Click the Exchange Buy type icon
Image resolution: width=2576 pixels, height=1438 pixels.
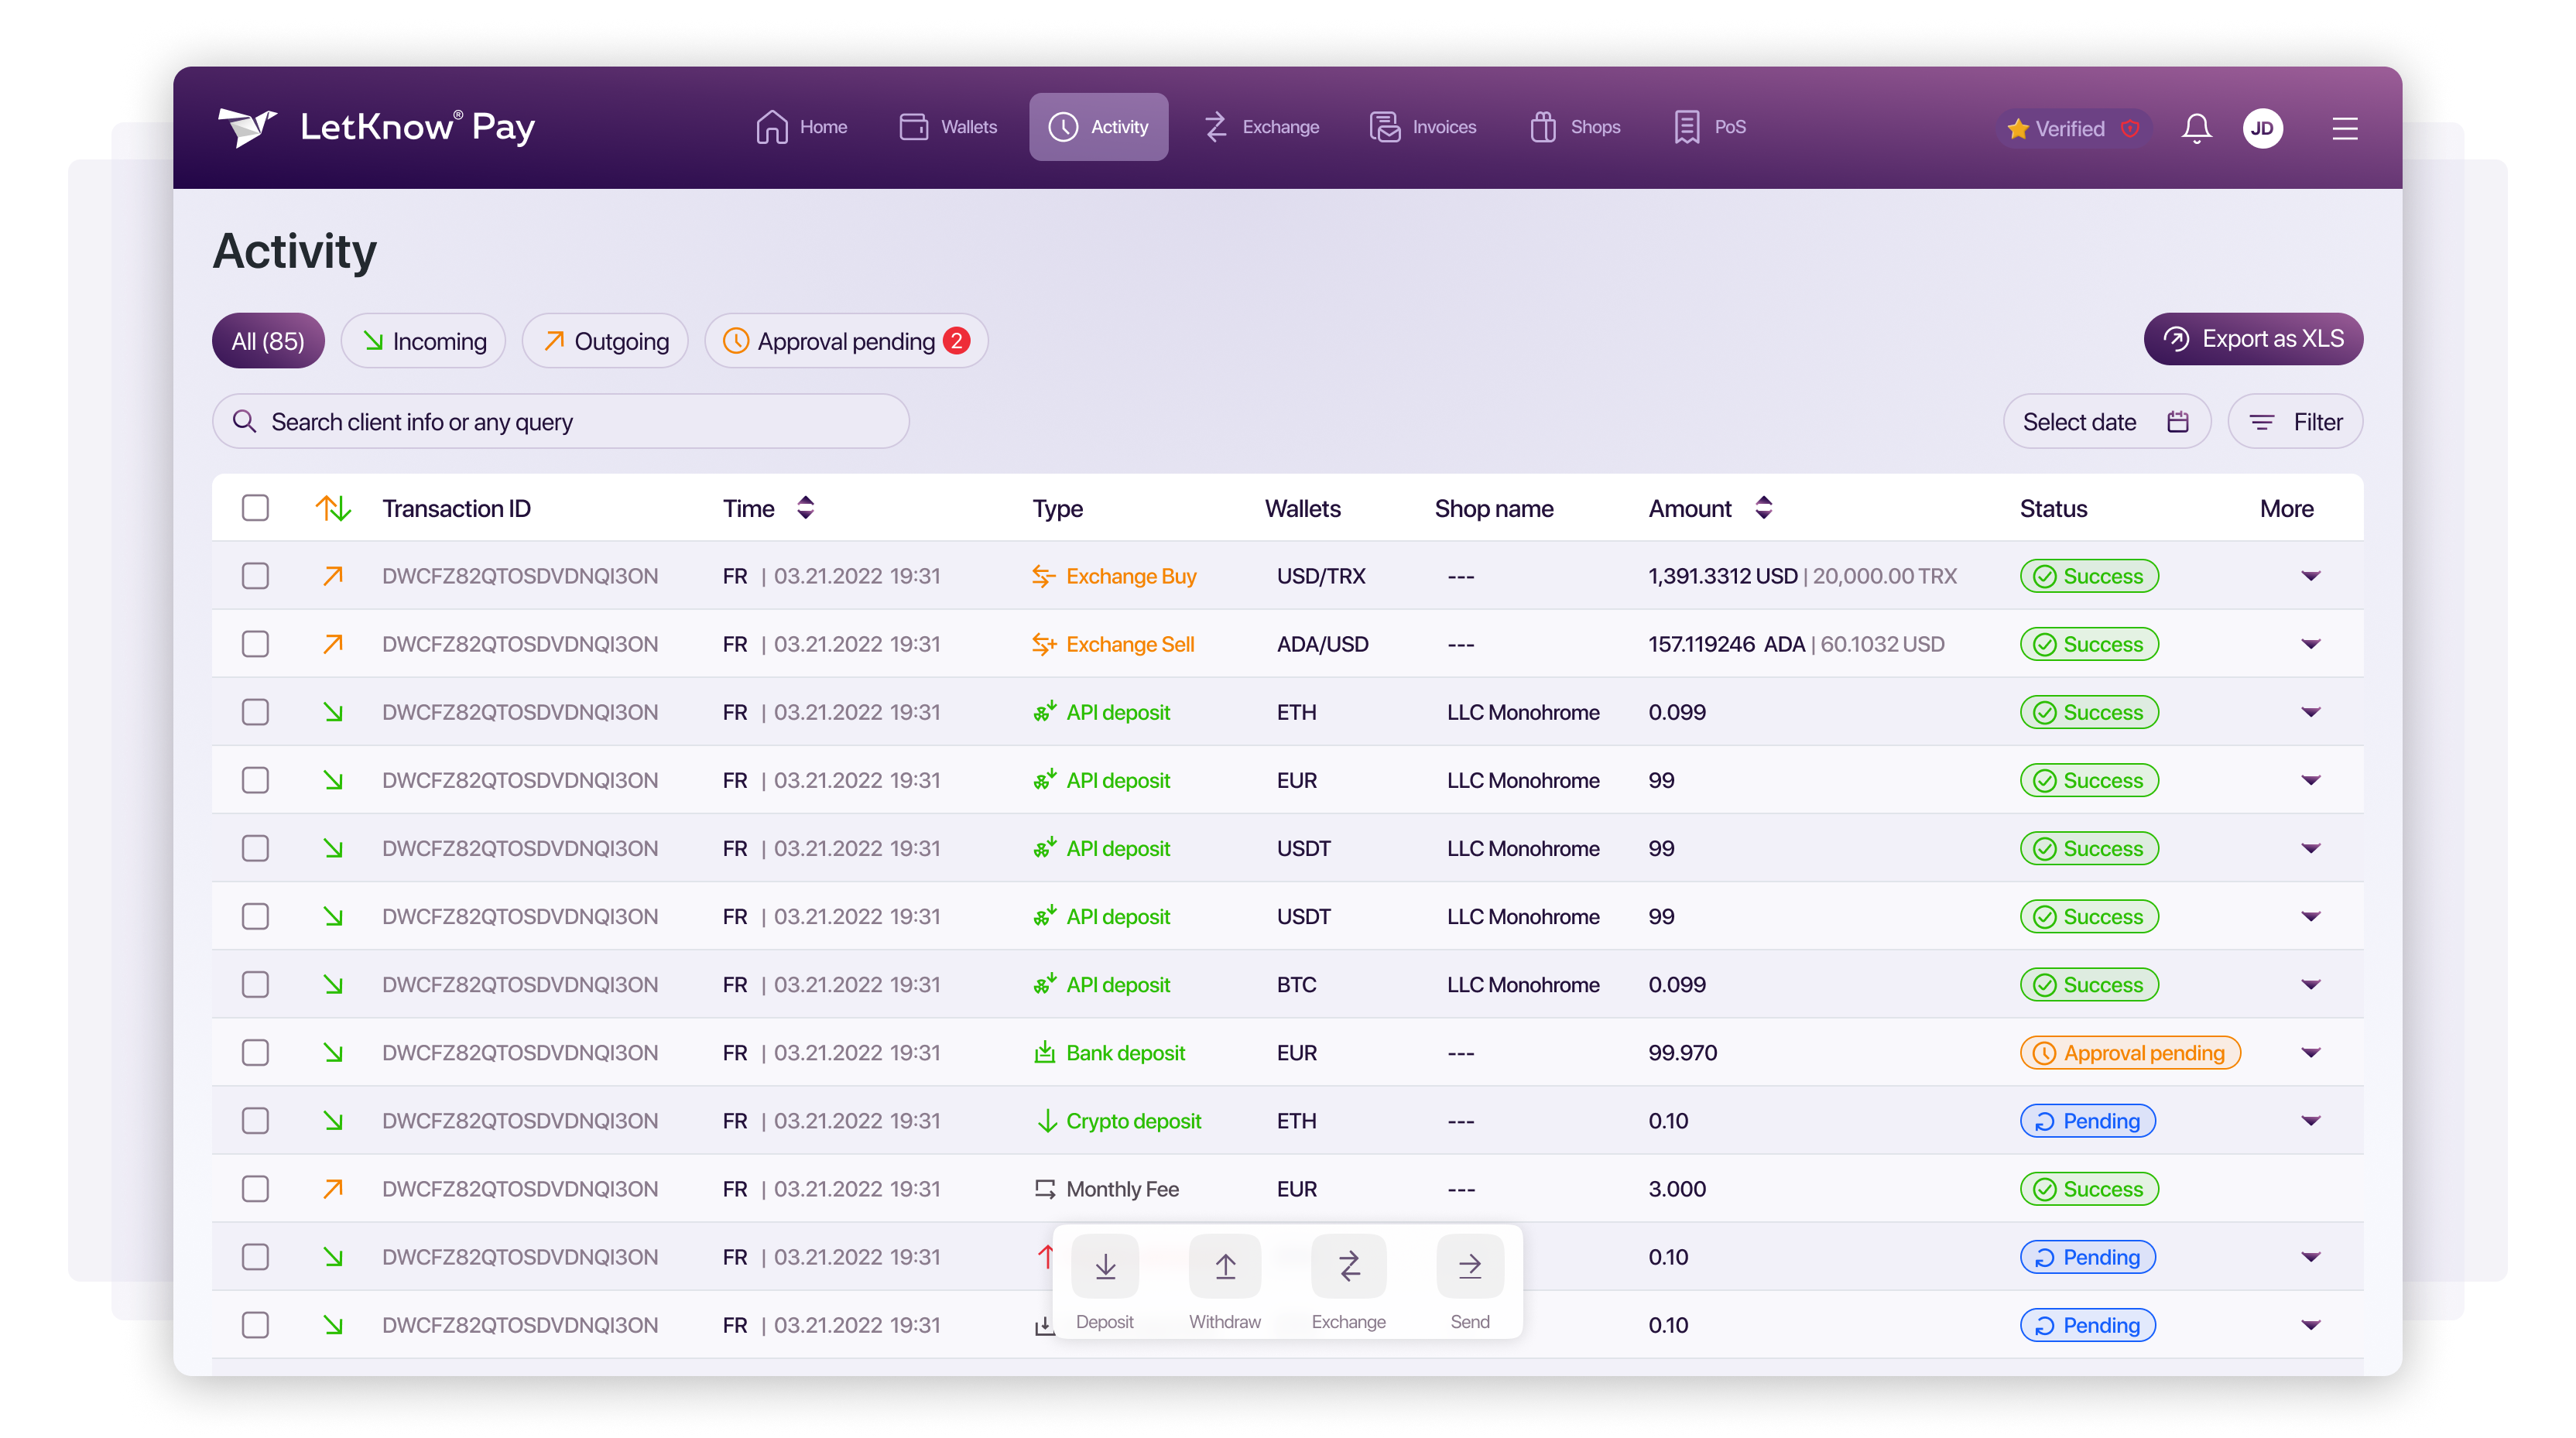click(1043, 576)
